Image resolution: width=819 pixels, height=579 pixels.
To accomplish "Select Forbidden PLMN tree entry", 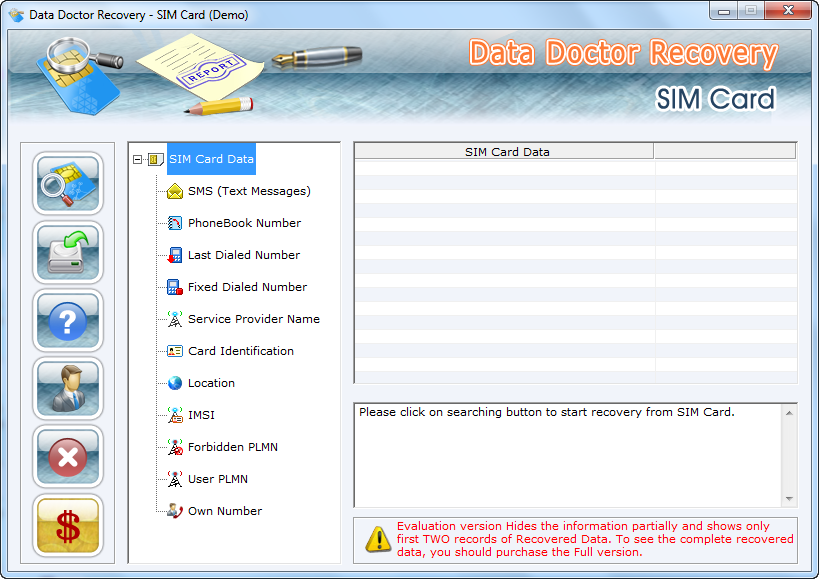I will (232, 447).
